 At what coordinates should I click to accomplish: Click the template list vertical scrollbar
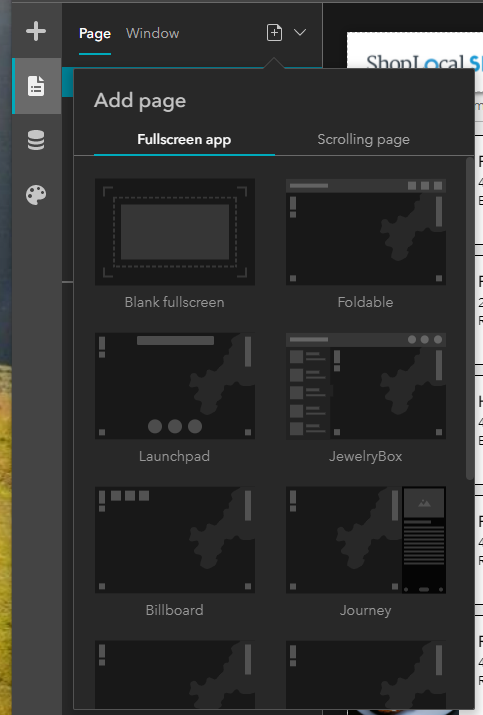pos(470,318)
